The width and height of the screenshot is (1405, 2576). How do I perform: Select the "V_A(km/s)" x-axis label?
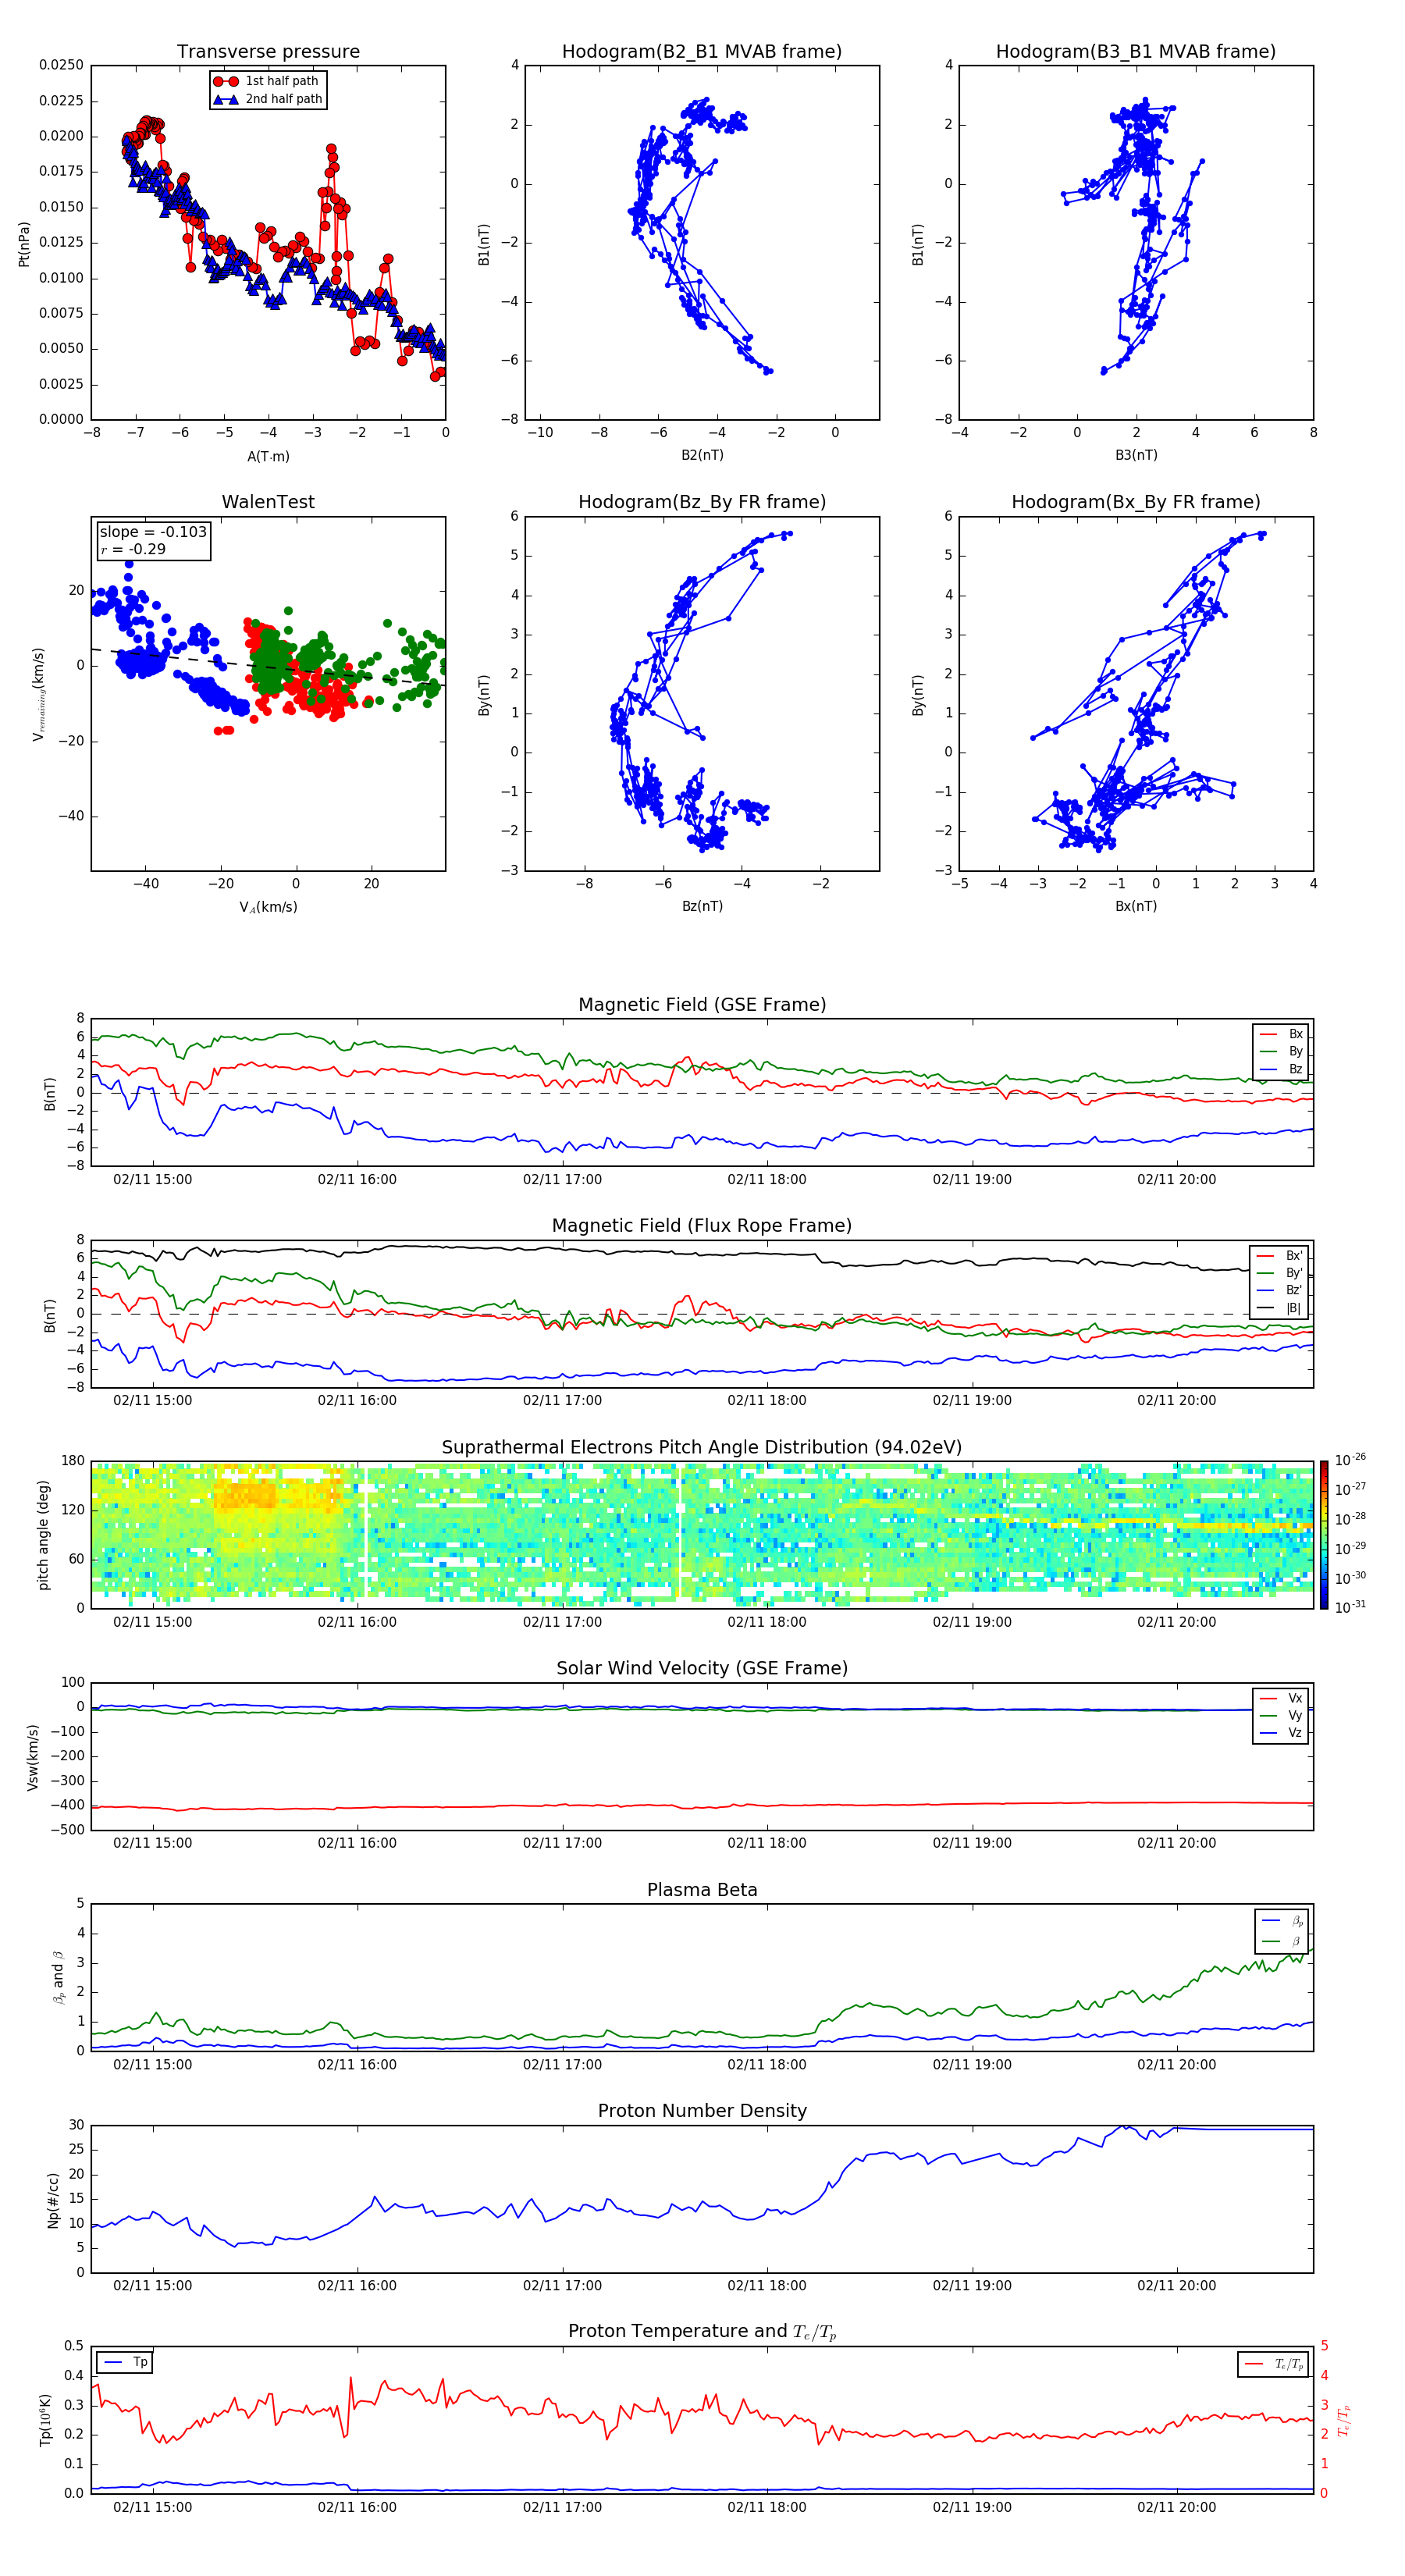pyautogui.click(x=268, y=908)
